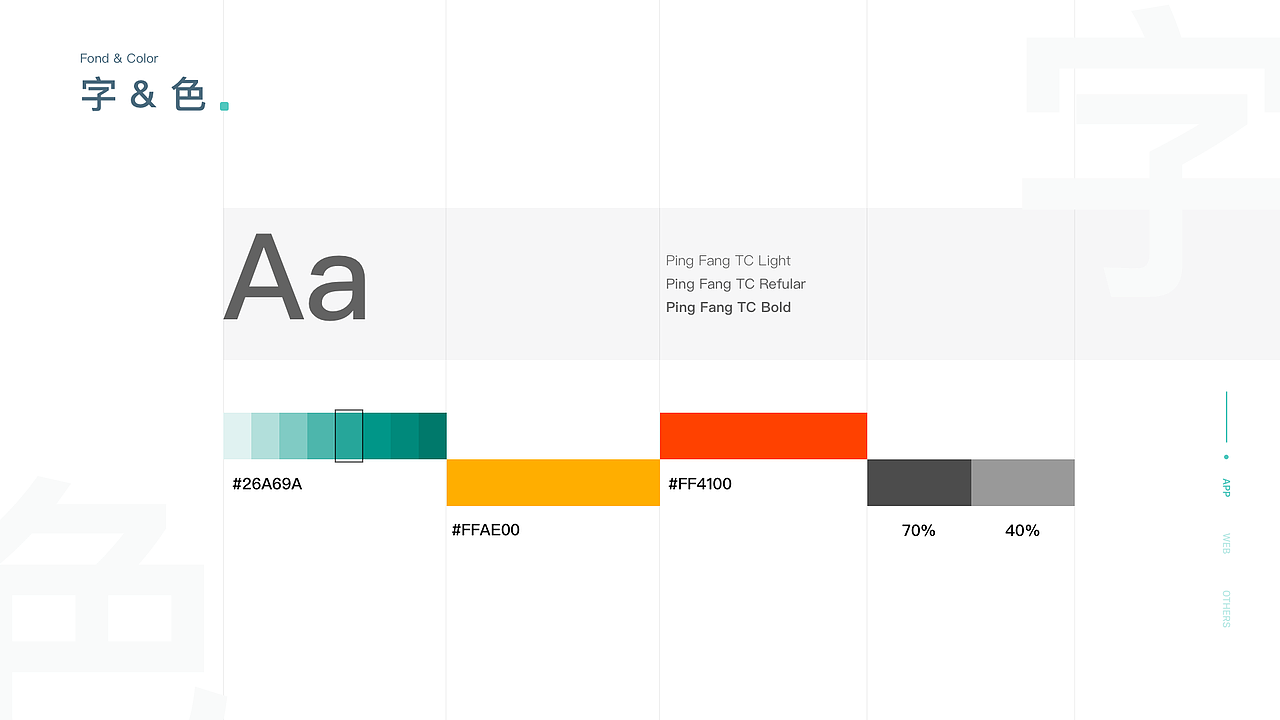
Task: Click the Fond & Color heading text
Action: 119,59
